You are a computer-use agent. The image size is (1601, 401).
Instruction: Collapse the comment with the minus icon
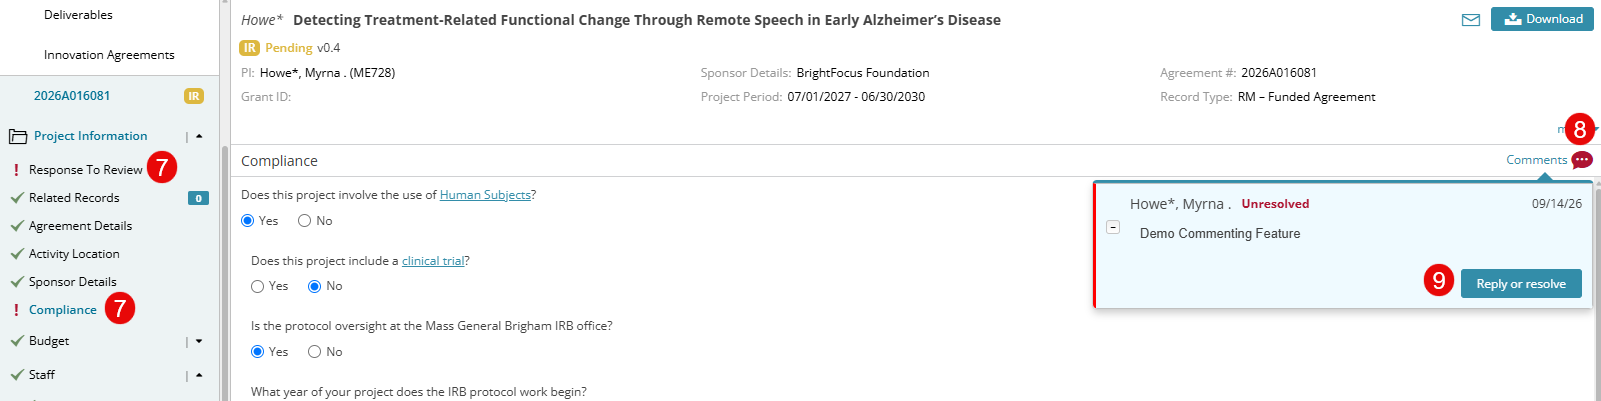click(1113, 227)
